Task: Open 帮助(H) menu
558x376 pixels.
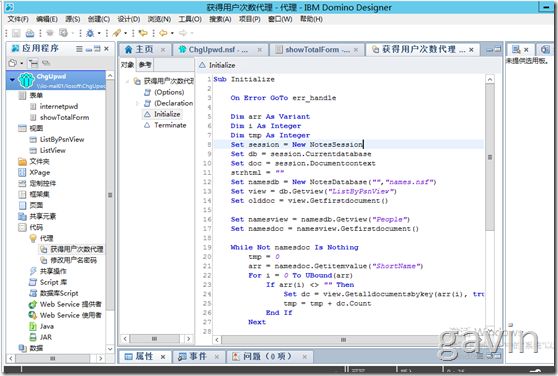Action: pos(311,19)
